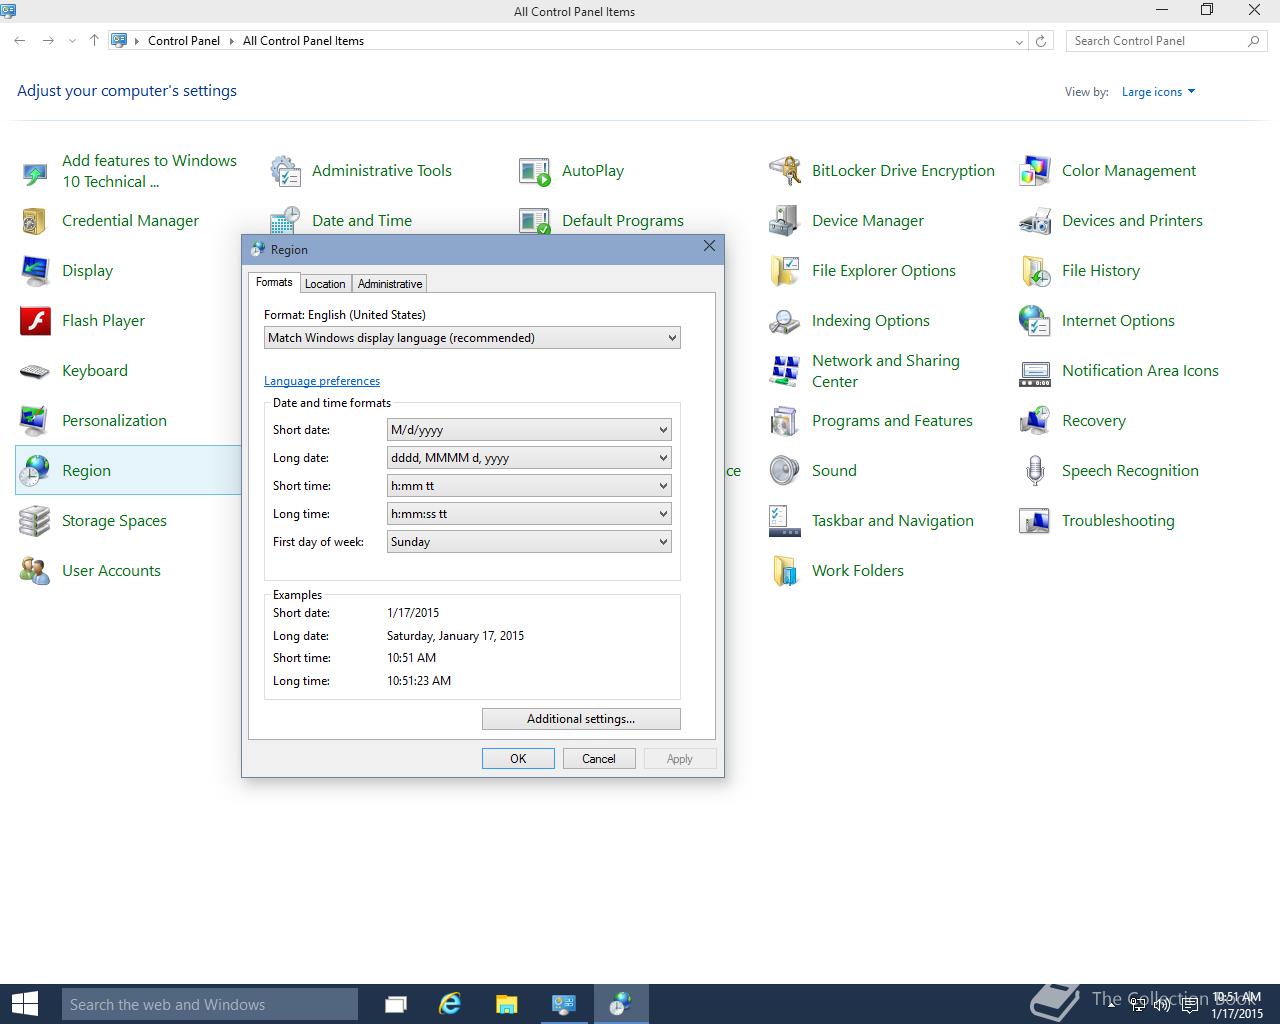
Task: Open the First day of week dropdown
Action: pyautogui.click(x=528, y=542)
